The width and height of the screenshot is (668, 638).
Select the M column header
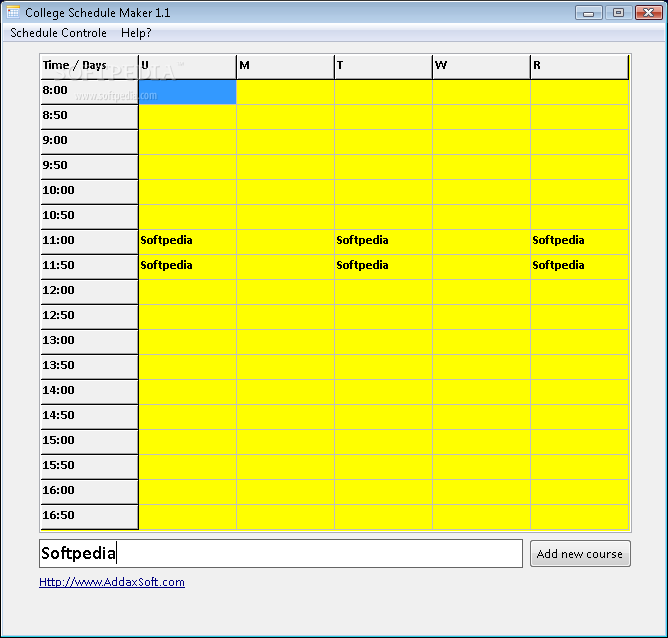pos(285,66)
